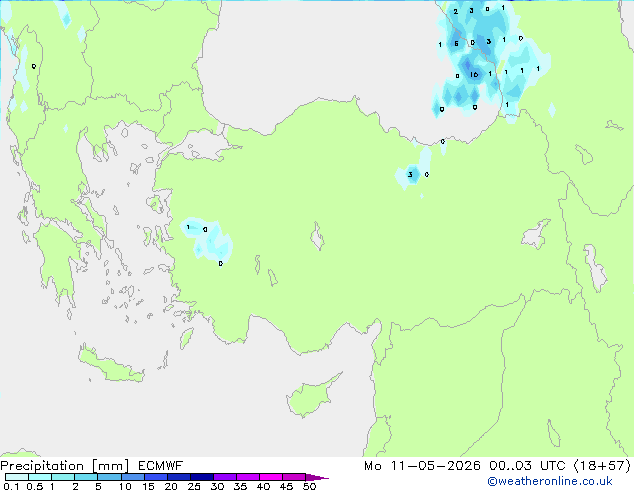Click the 25 legend scale label
This screenshot has width=634, height=490.
pos(194,486)
